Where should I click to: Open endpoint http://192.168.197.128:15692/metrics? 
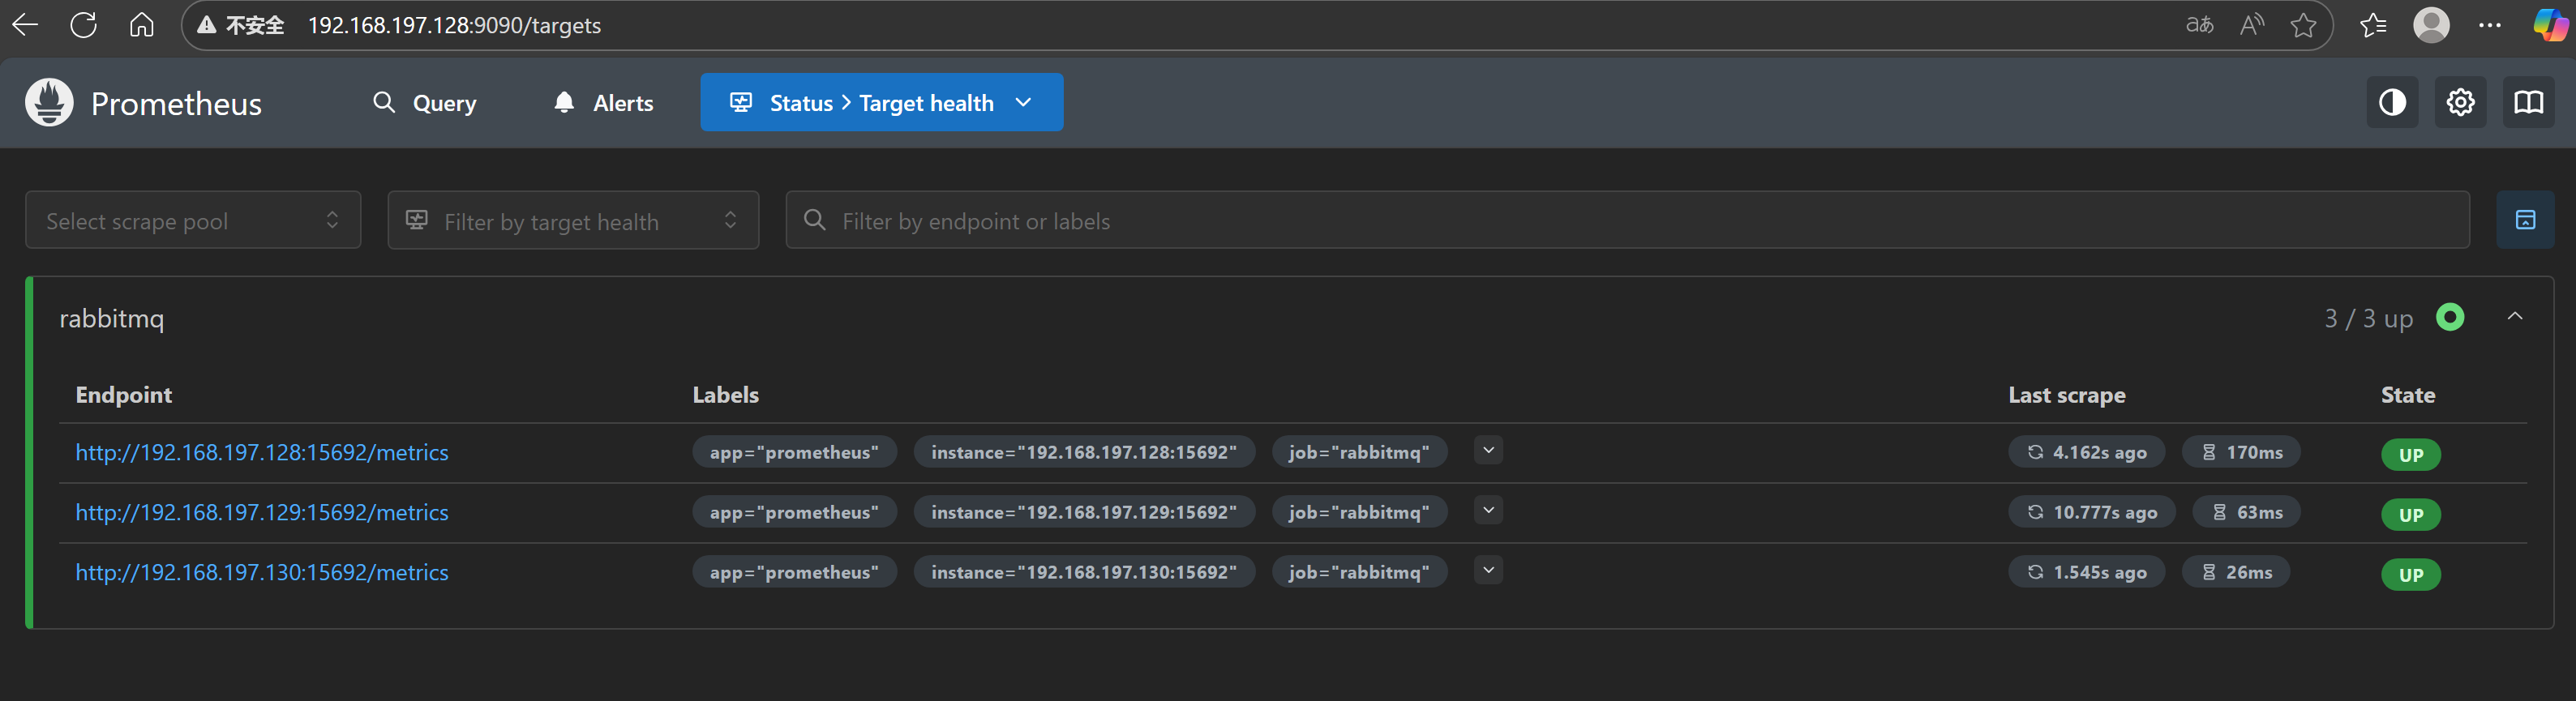[262, 453]
